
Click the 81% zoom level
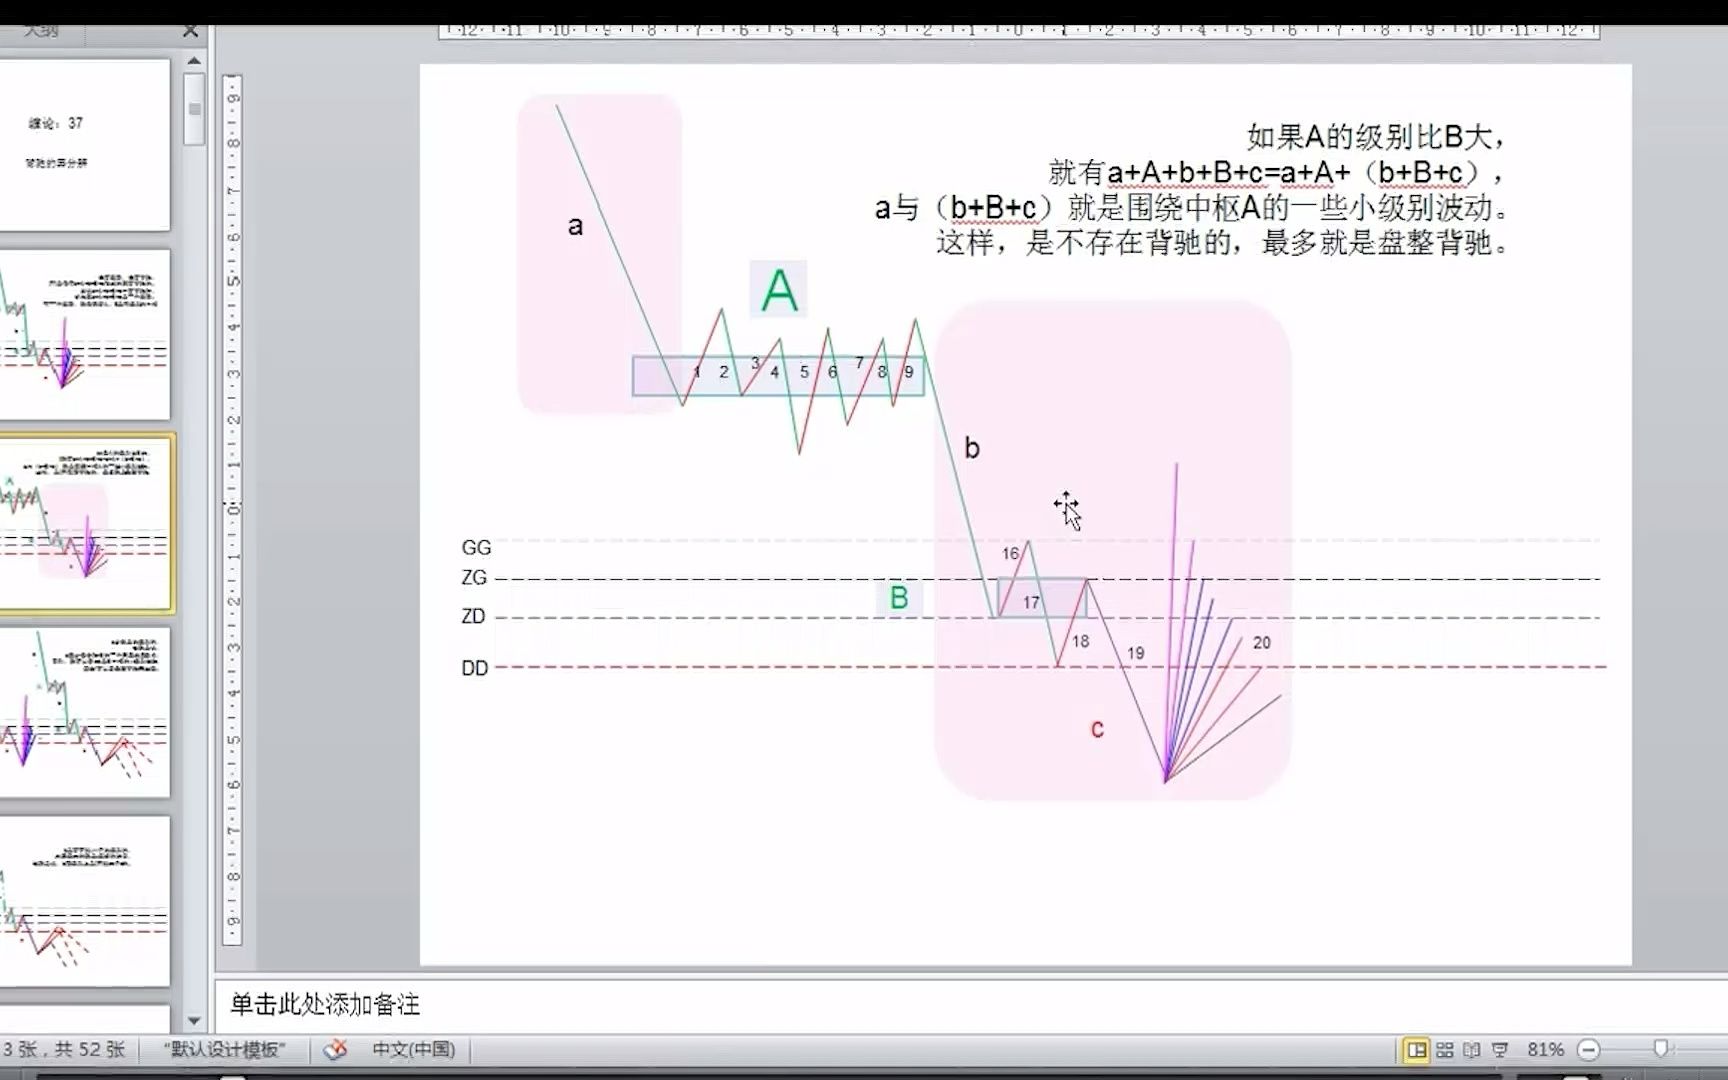click(x=1545, y=1049)
